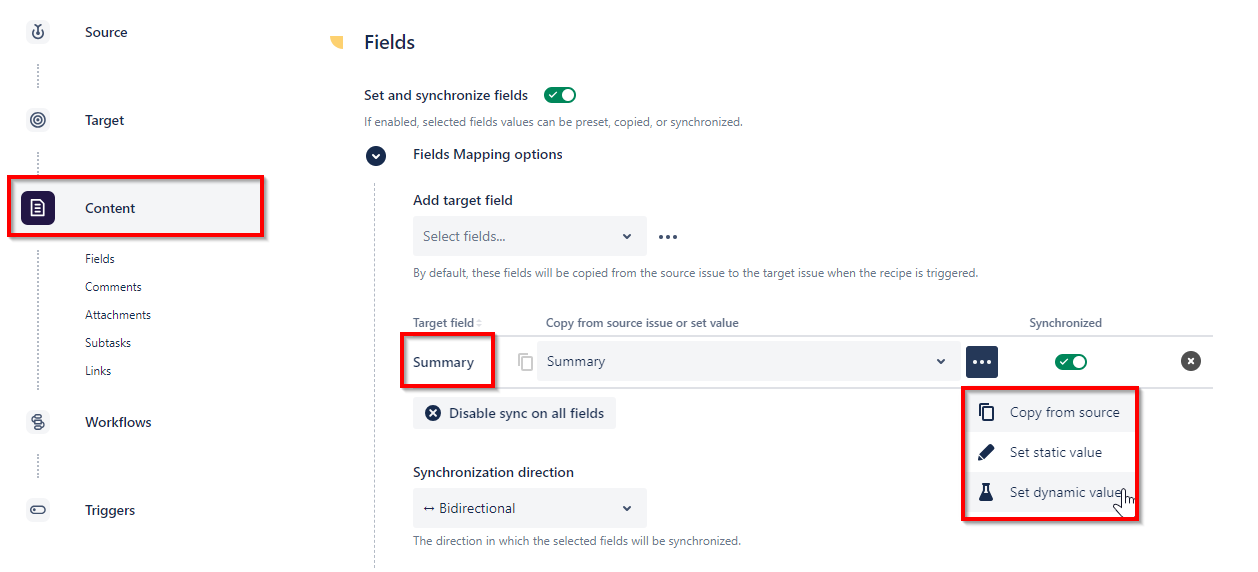This screenshot has width=1258, height=572.
Task: Open the Select fields dropdown
Action: 530,236
